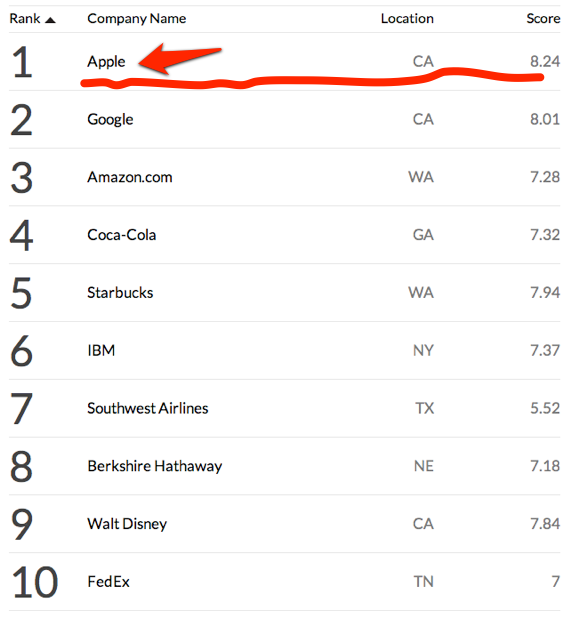
Task: Open Coca-Cola company entry
Action: pyautogui.click(x=122, y=235)
